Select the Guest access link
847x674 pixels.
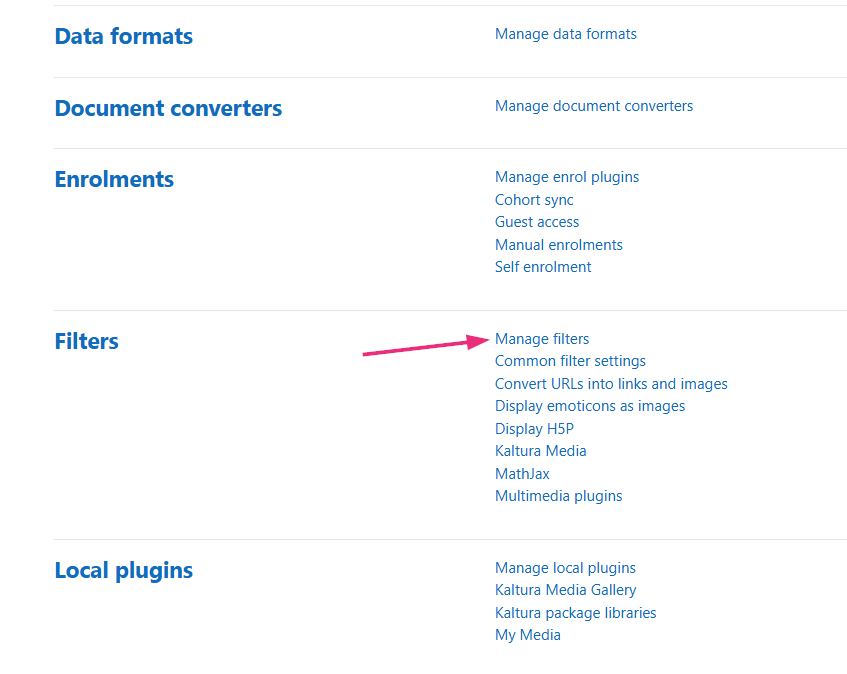[537, 222]
